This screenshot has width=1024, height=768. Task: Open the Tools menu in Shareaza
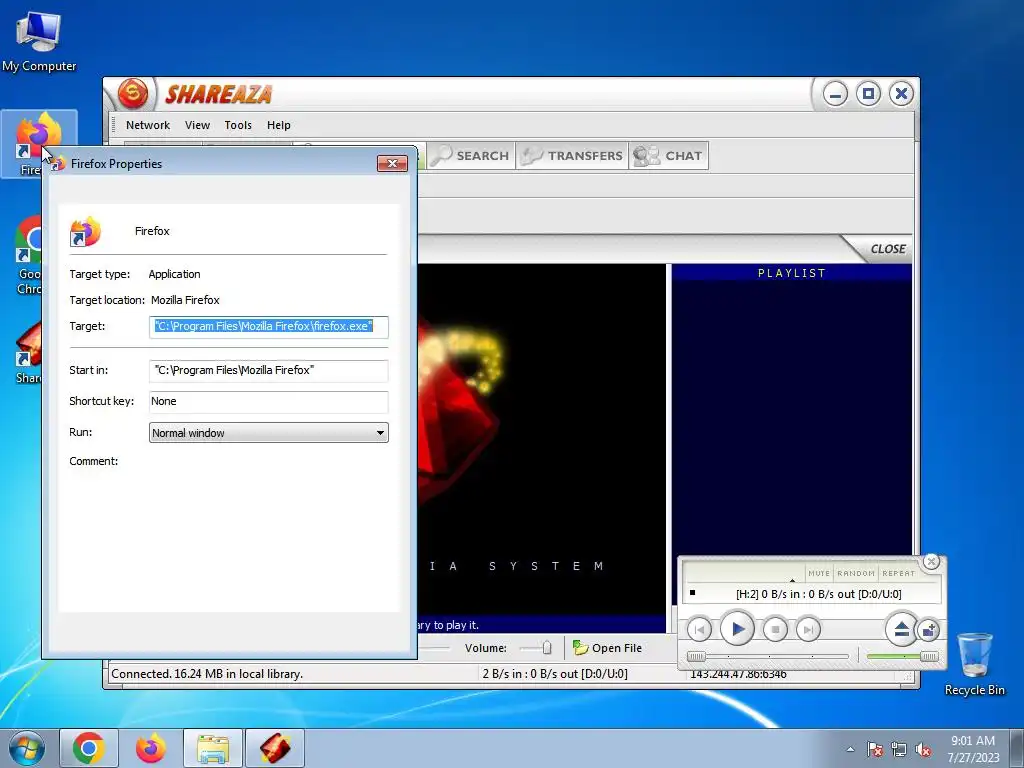click(238, 125)
